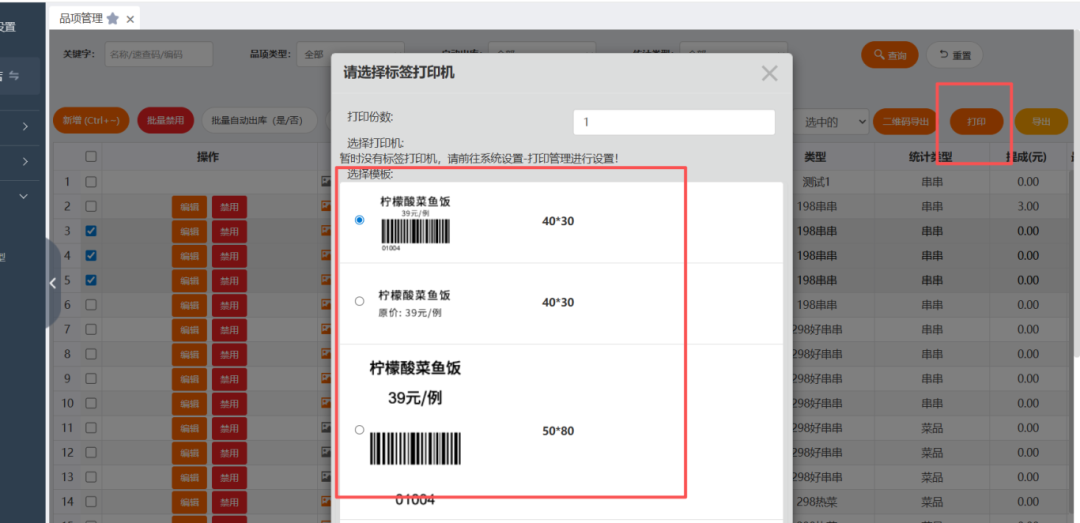1080x523 pixels.
Task: Click 编辑 in row 4
Action: (x=189, y=256)
